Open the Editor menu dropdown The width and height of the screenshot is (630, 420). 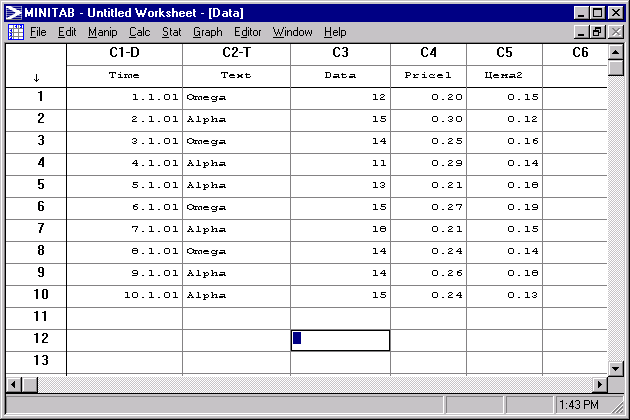247,32
